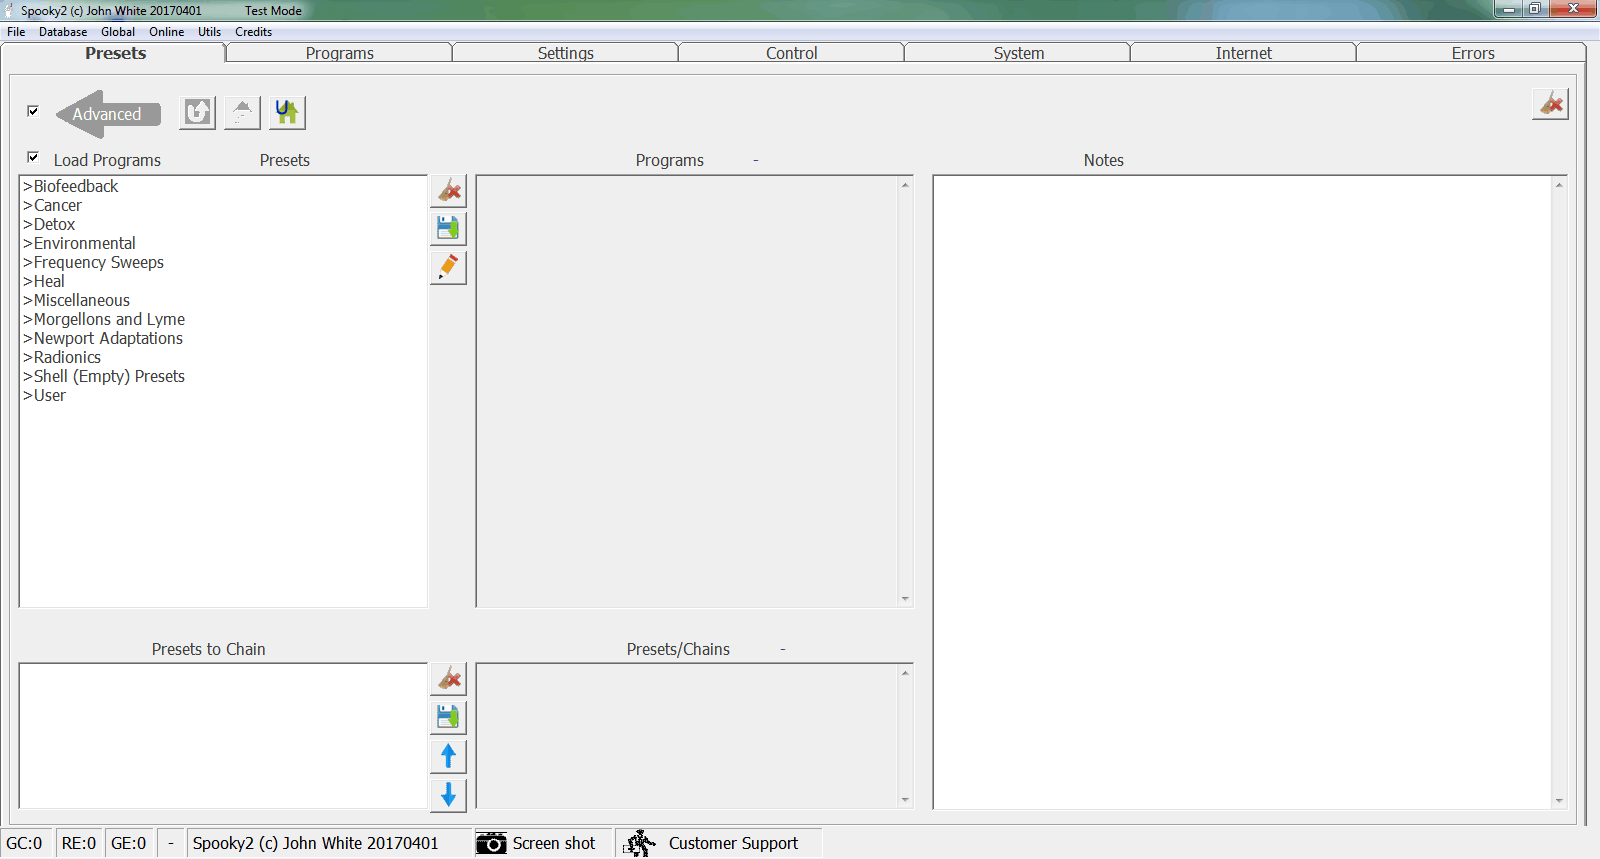Open Customer Support from status bar
Screen dimensions: 1600x859
(718, 843)
